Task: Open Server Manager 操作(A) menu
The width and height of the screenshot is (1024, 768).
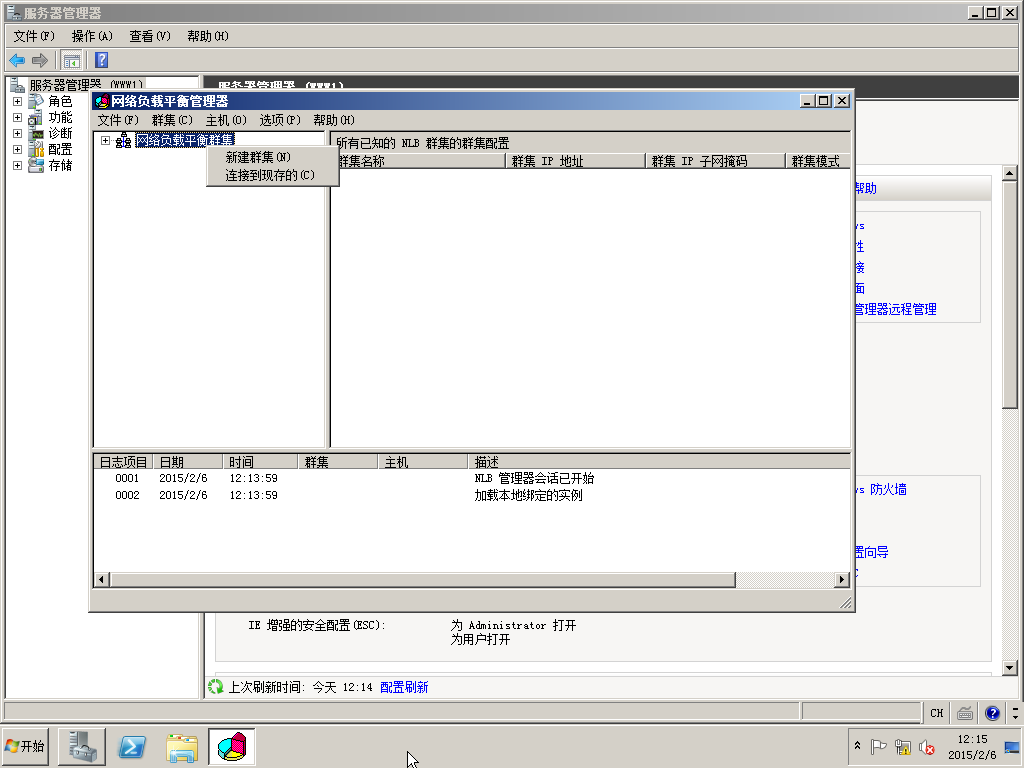Action: pyautogui.click(x=92, y=37)
